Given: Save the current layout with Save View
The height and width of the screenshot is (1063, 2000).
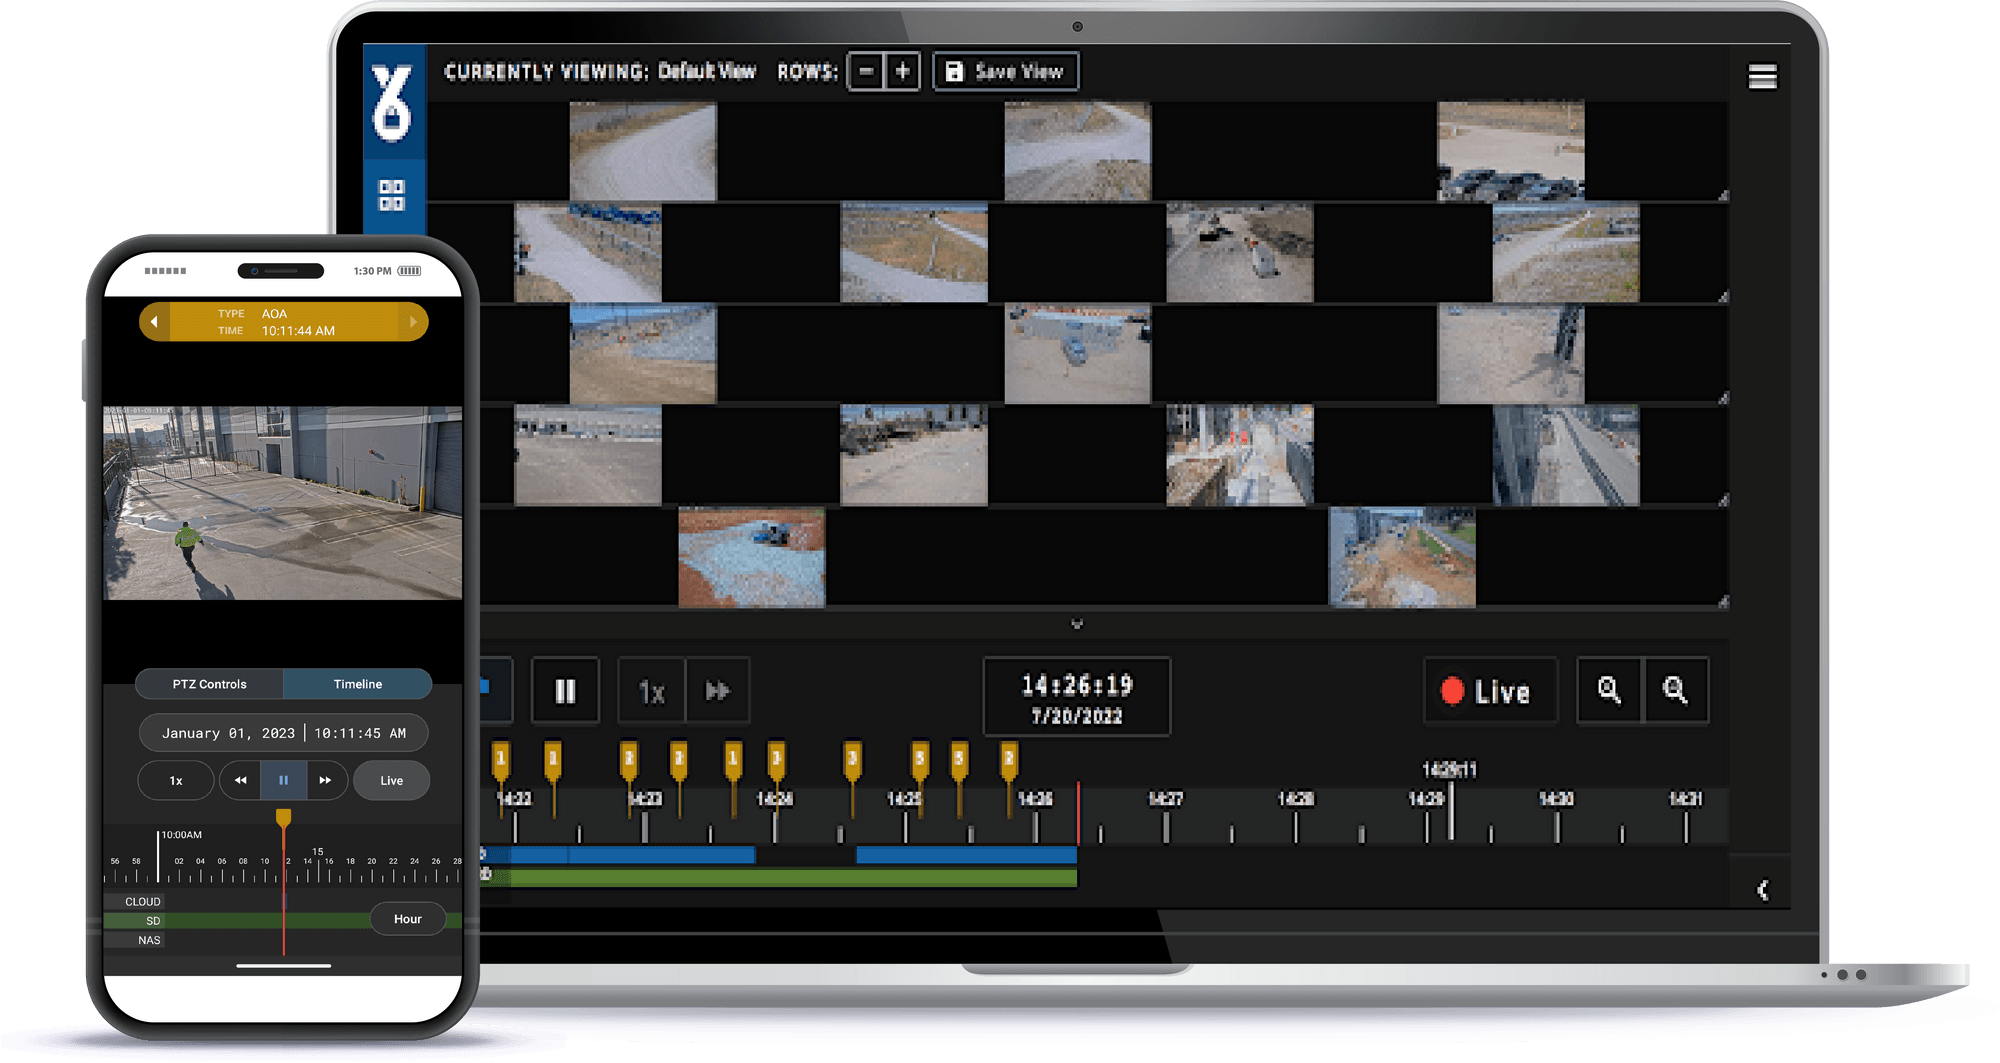Looking at the screenshot, I should pyautogui.click(x=1005, y=71).
